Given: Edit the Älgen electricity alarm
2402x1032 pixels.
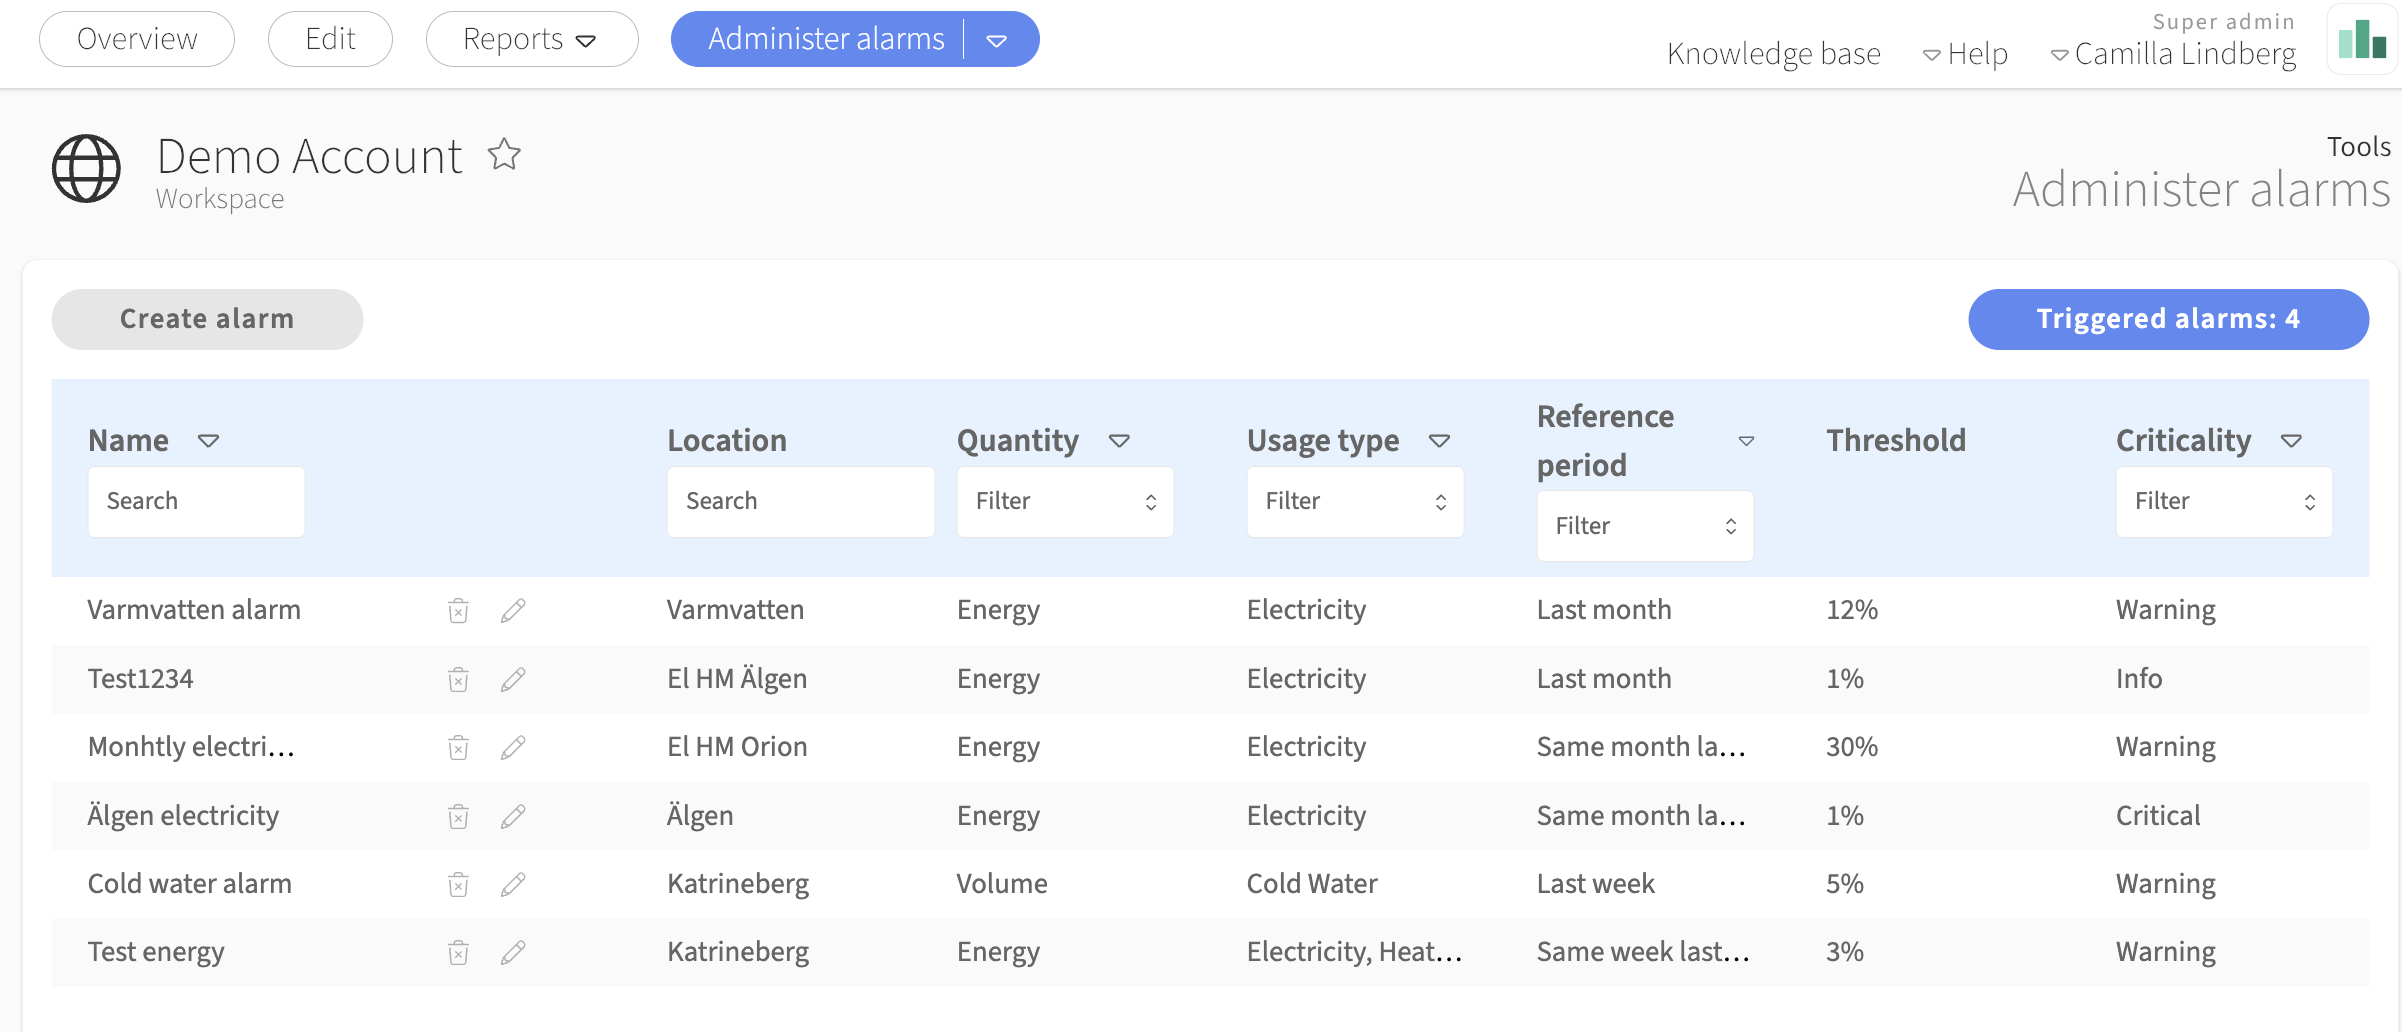Looking at the screenshot, I should 513,816.
